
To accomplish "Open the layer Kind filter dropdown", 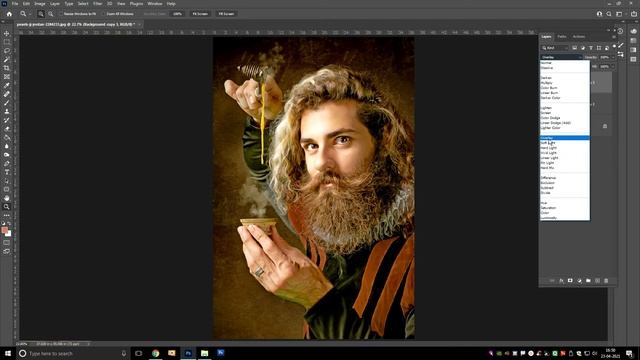I will (555, 48).
